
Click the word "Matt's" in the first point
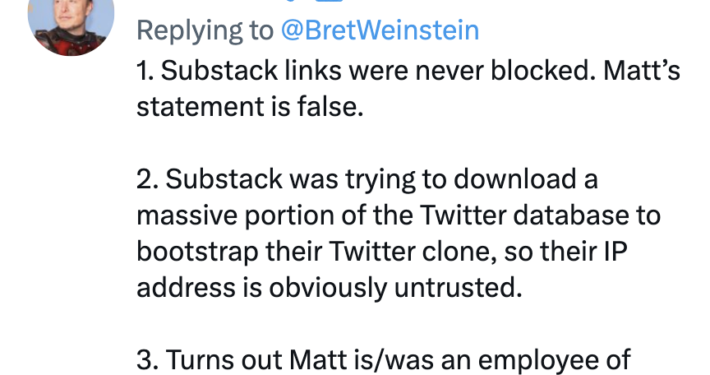coord(642,71)
